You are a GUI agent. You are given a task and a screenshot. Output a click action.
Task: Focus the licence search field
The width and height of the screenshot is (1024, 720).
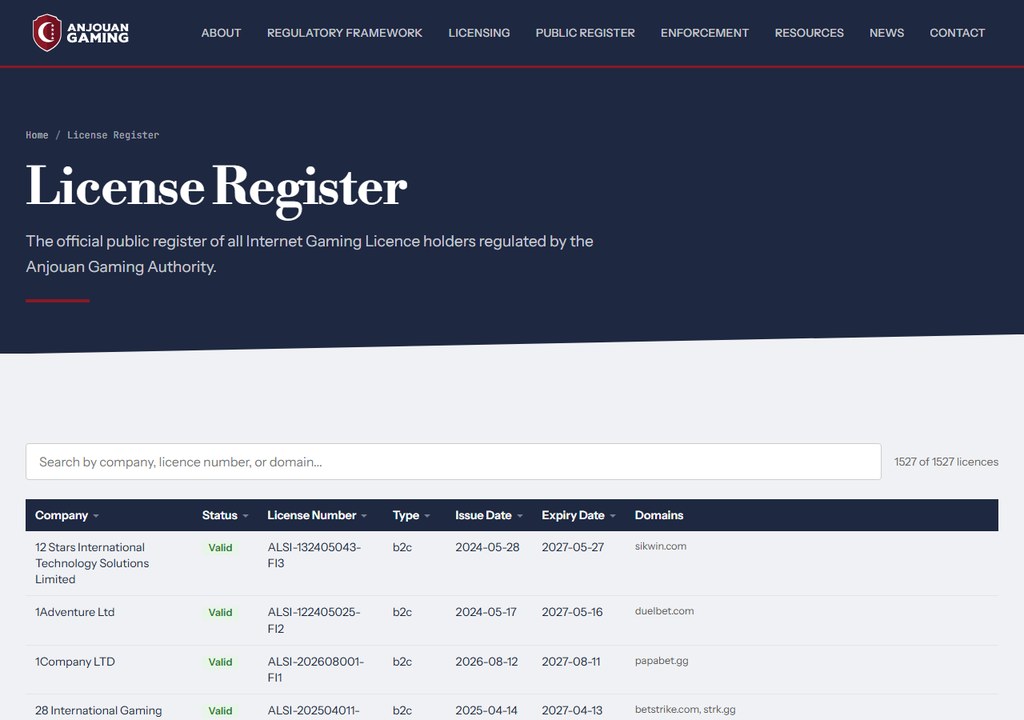point(453,462)
